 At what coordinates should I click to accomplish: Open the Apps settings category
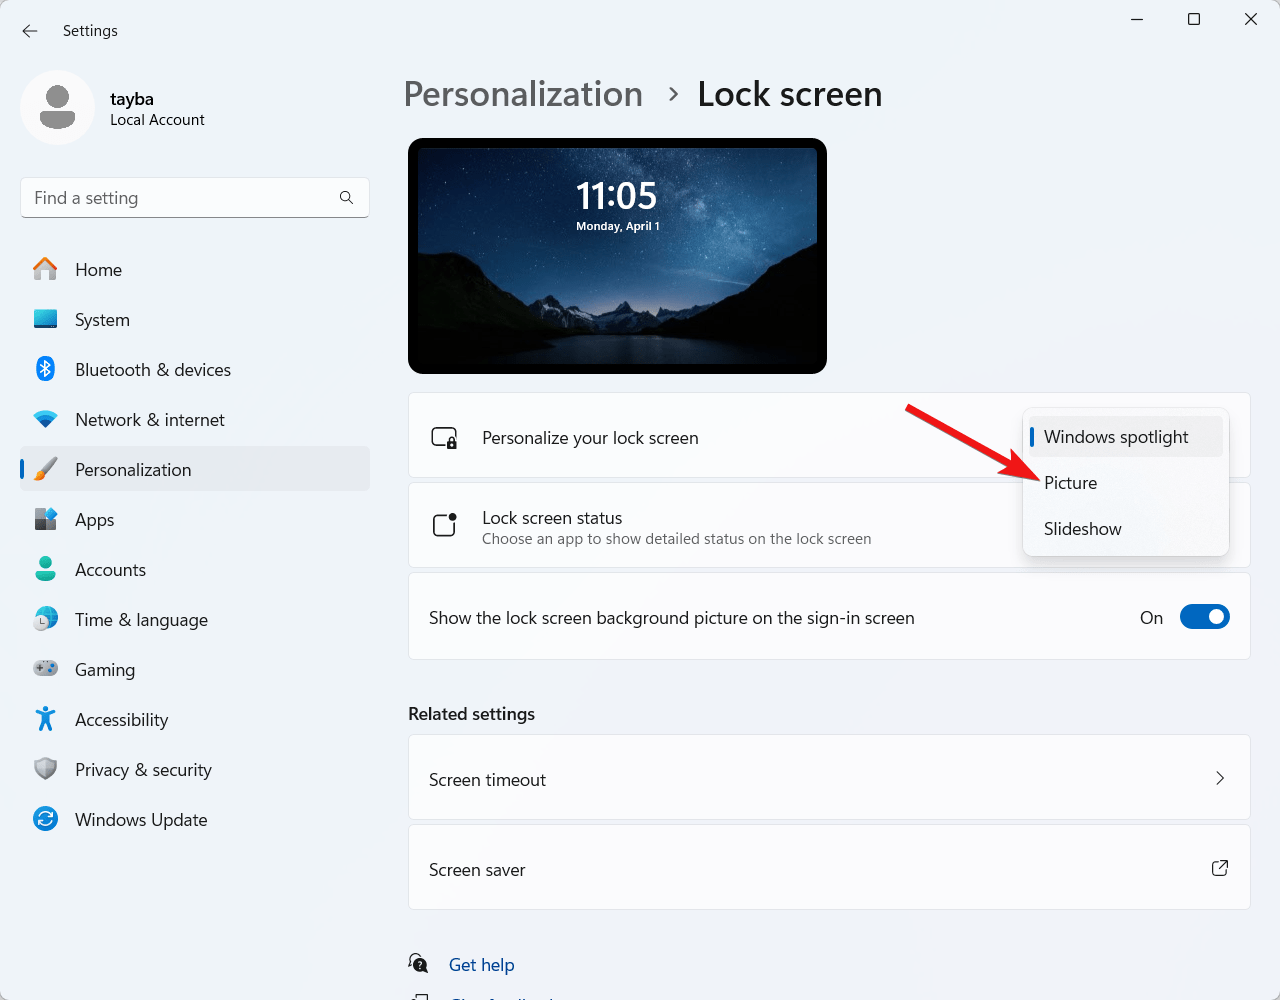(x=95, y=520)
